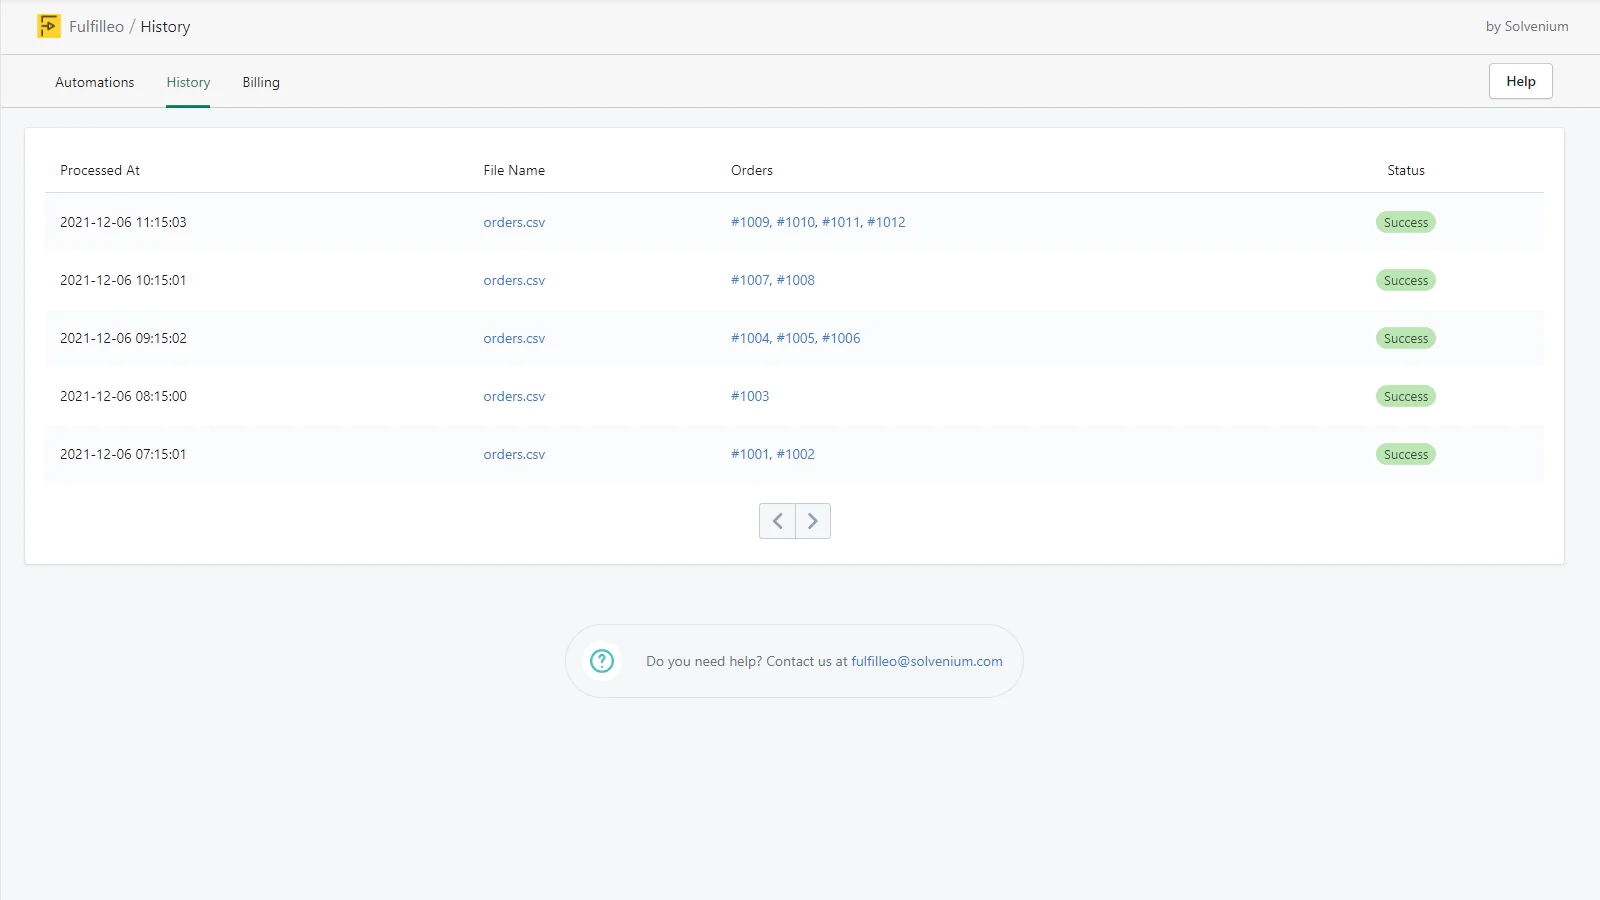Open order #1001
Screen dimensions: 1600x900
750,454
